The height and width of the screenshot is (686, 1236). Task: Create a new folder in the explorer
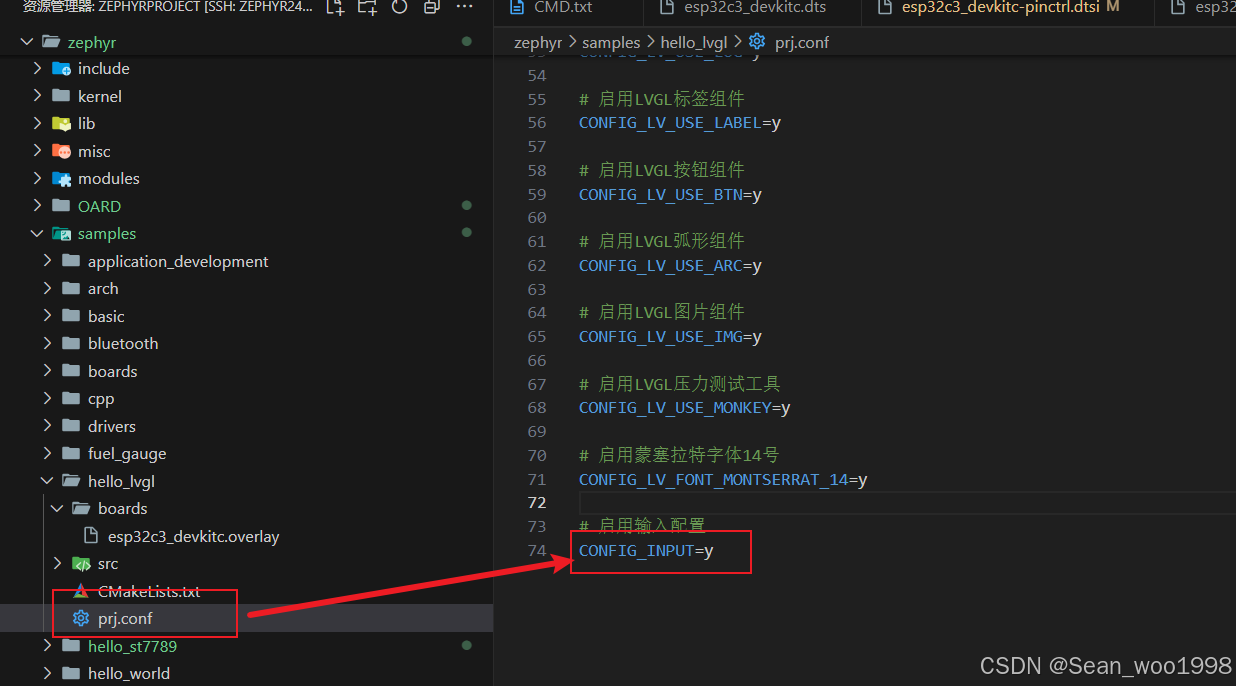point(367,10)
